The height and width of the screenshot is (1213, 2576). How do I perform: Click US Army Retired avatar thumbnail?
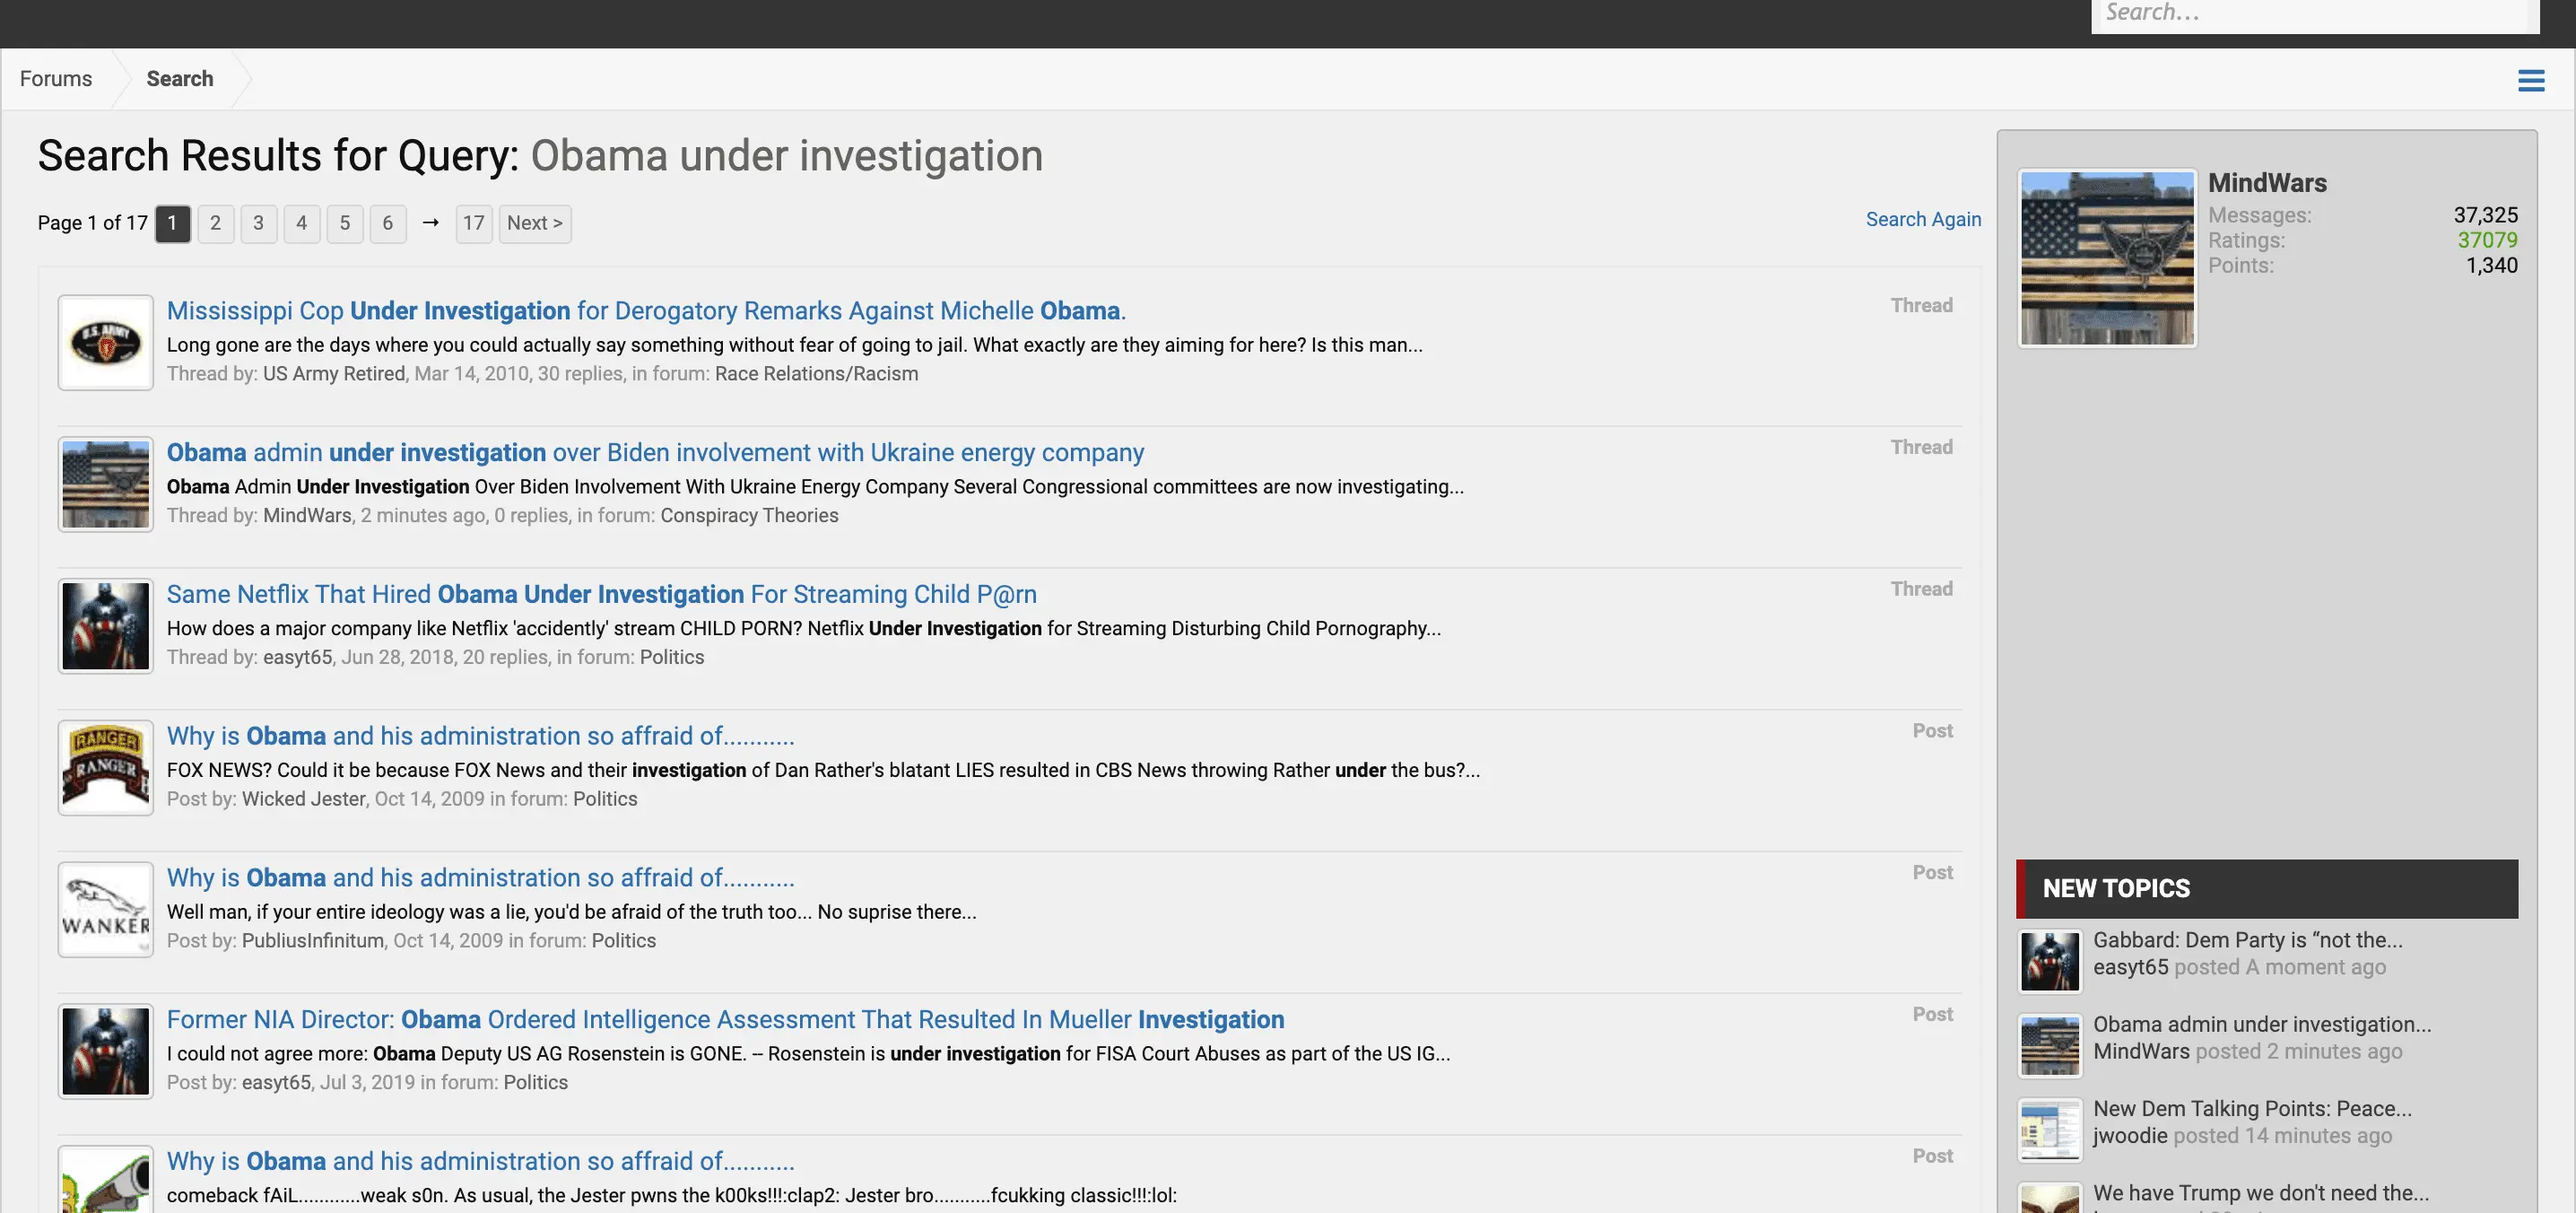pos(105,343)
